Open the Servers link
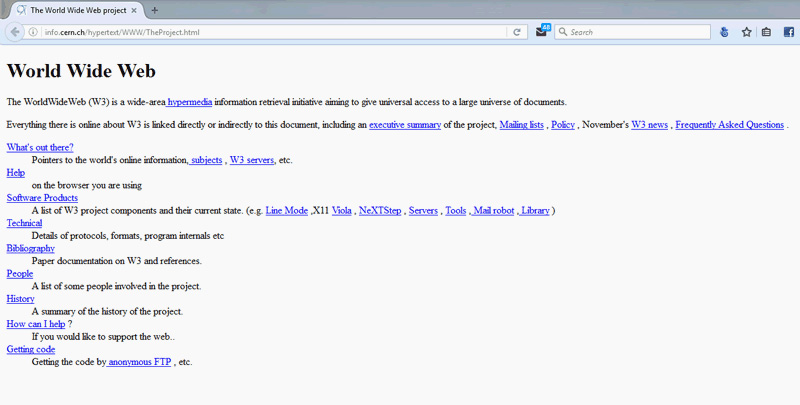Viewport: 800px width, 405px height. [x=423, y=211]
